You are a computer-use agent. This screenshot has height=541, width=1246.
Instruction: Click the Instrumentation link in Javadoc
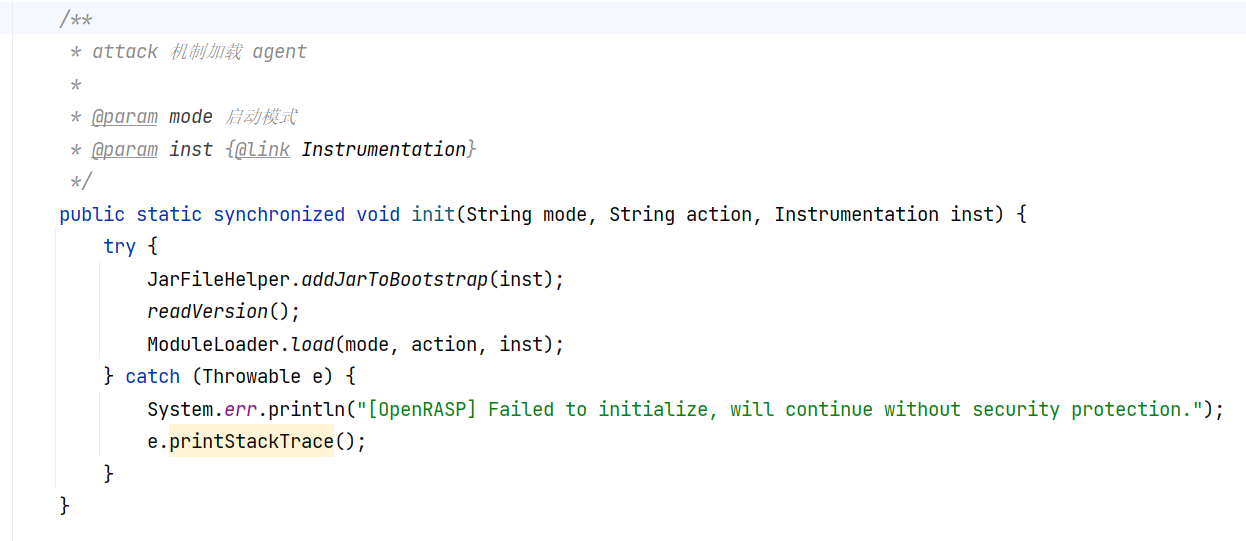coord(384,149)
